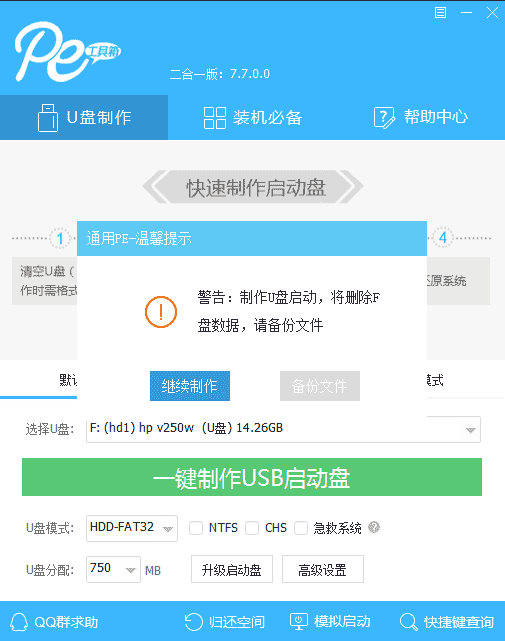Switch to the U盘制作 tab
Screen dimensions: 505x641
coord(84,118)
